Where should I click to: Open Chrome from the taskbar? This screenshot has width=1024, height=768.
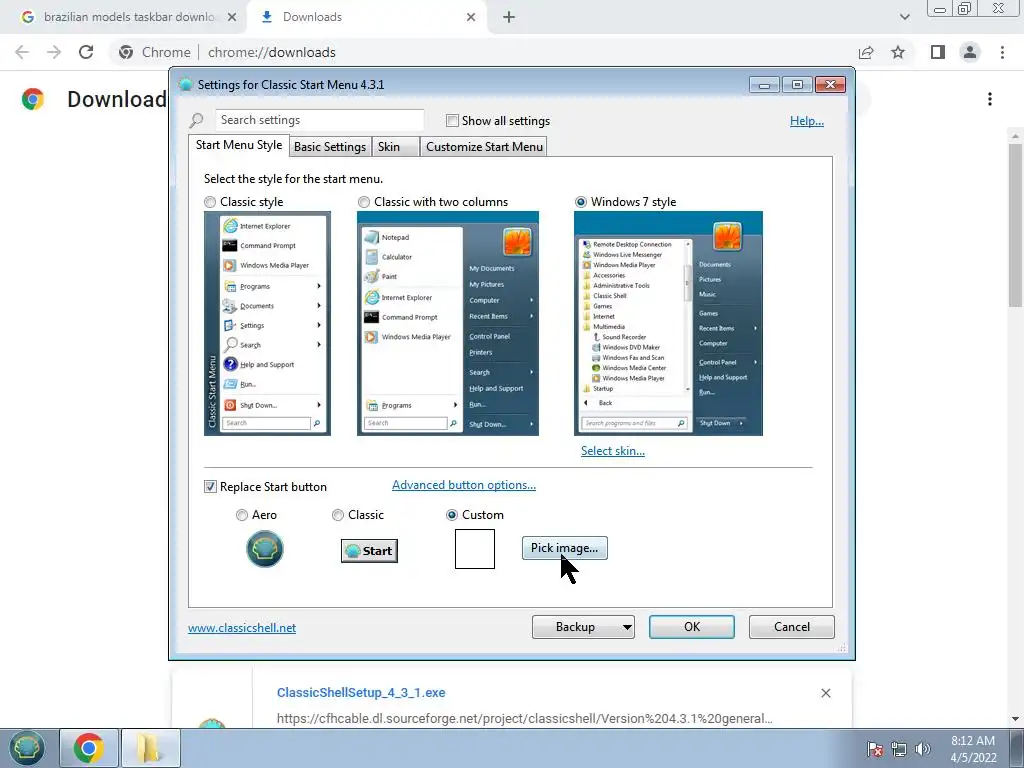89,748
